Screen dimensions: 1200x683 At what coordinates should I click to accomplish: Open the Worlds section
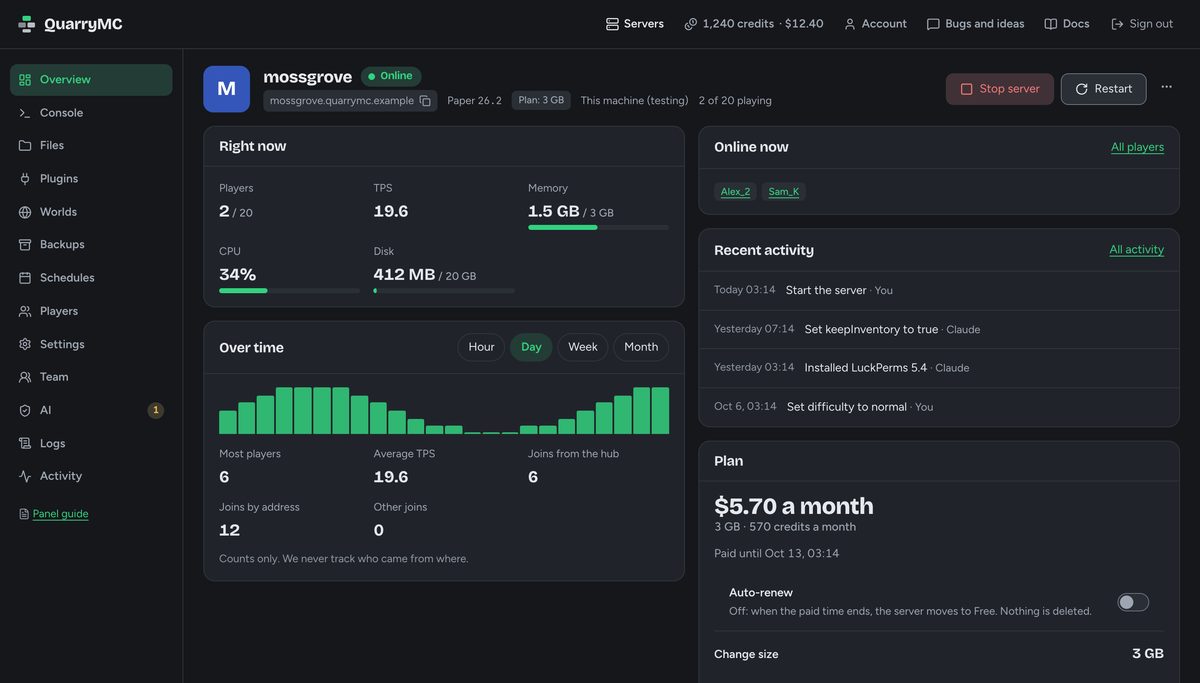pos(91,212)
